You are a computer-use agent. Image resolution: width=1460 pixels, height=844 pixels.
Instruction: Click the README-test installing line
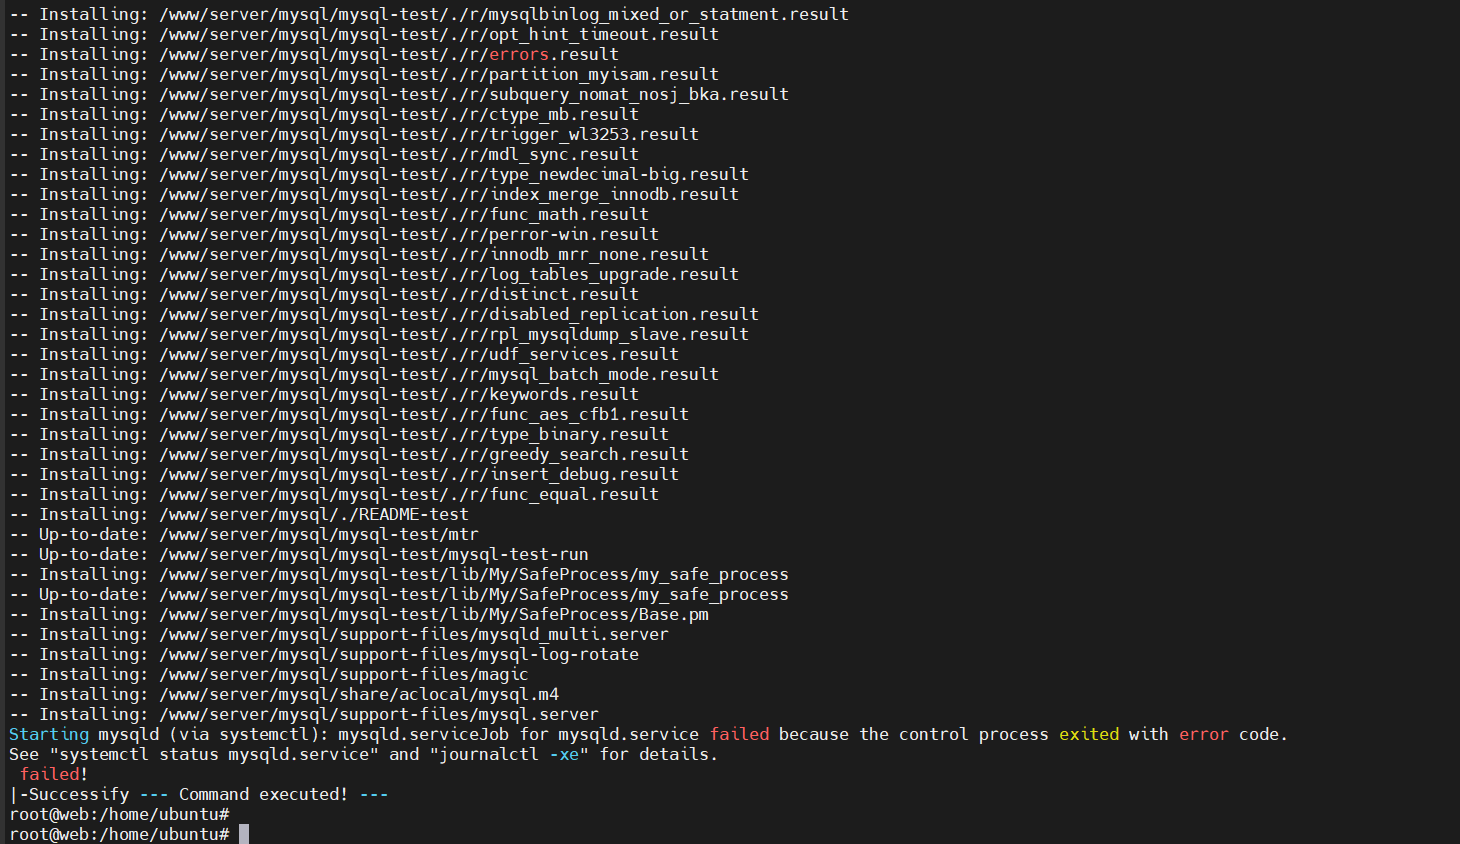click(x=313, y=514)
